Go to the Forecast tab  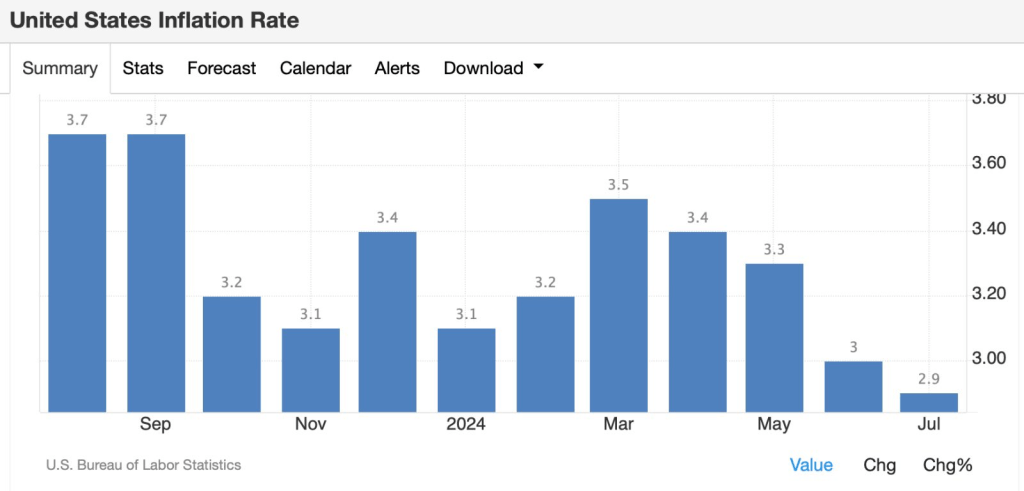pos(221,68)
